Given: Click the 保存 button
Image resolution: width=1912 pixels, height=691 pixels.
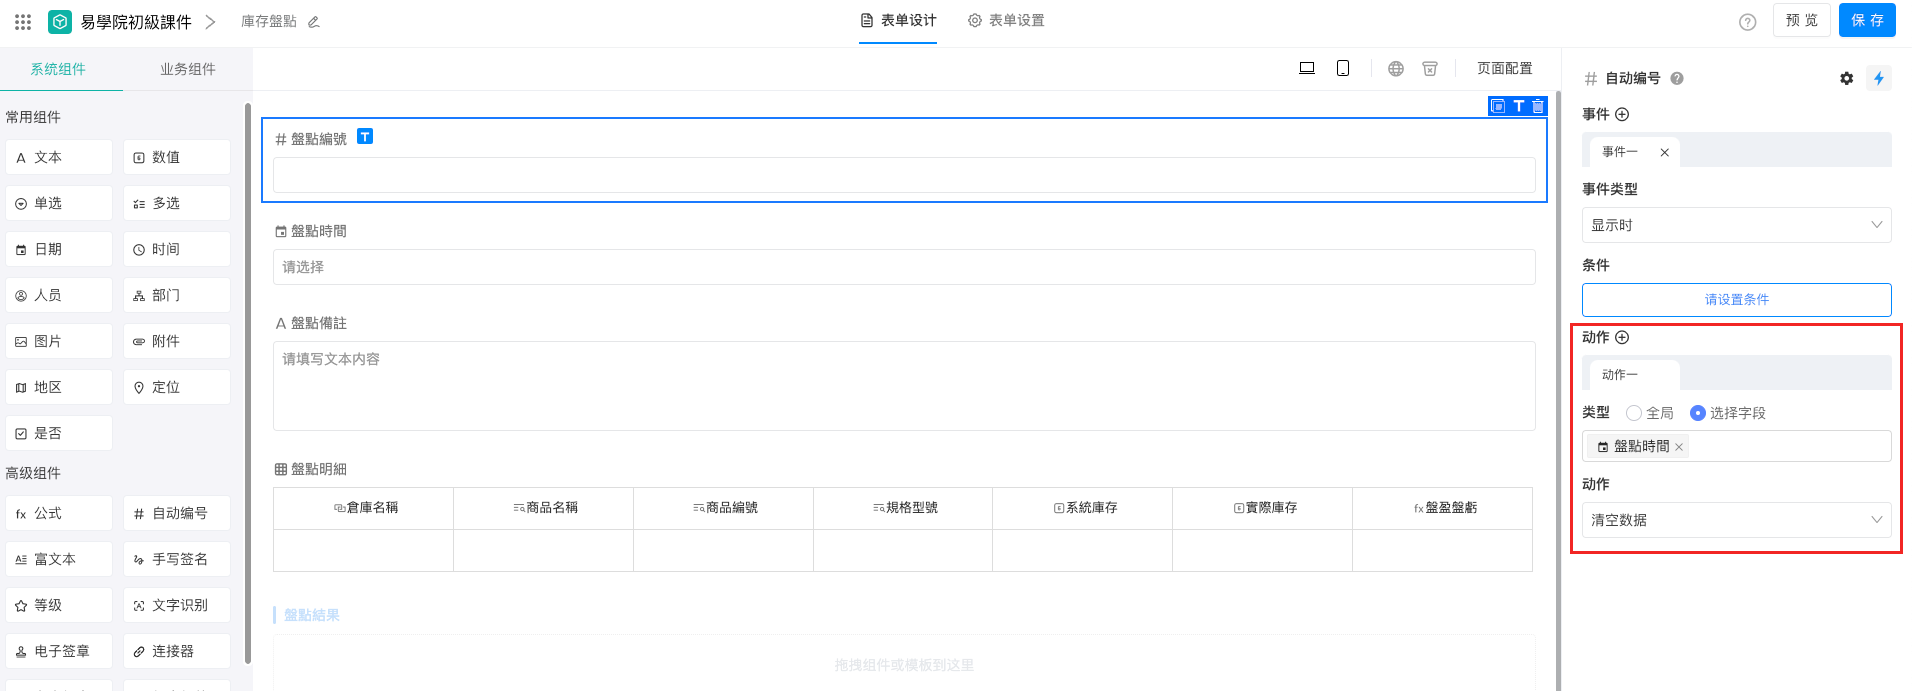Looking at the screenshot, I should tap(1866, 20).
